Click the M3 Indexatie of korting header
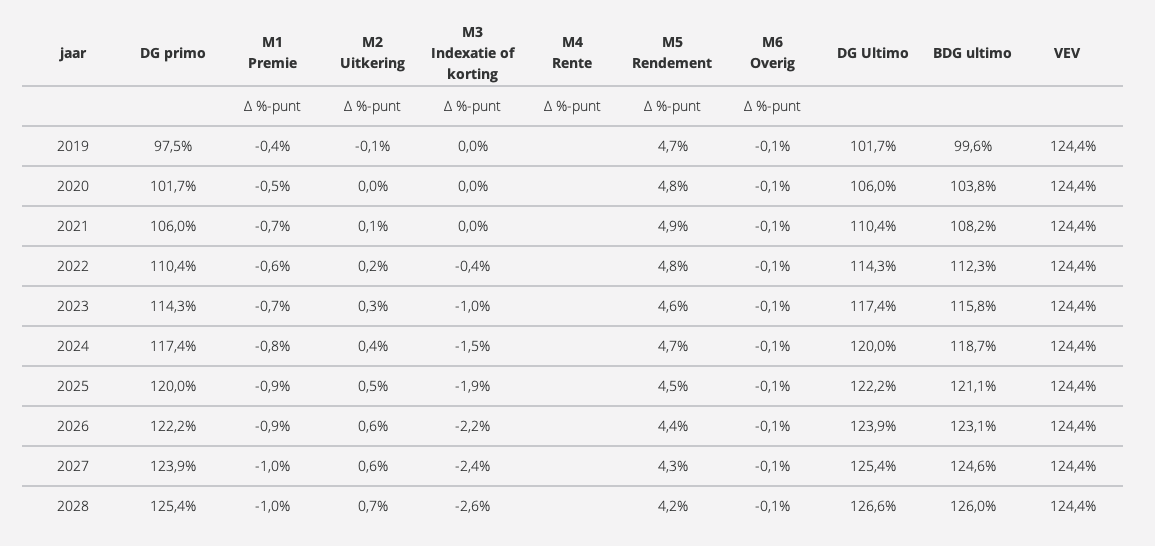 (x=472, y=53)
